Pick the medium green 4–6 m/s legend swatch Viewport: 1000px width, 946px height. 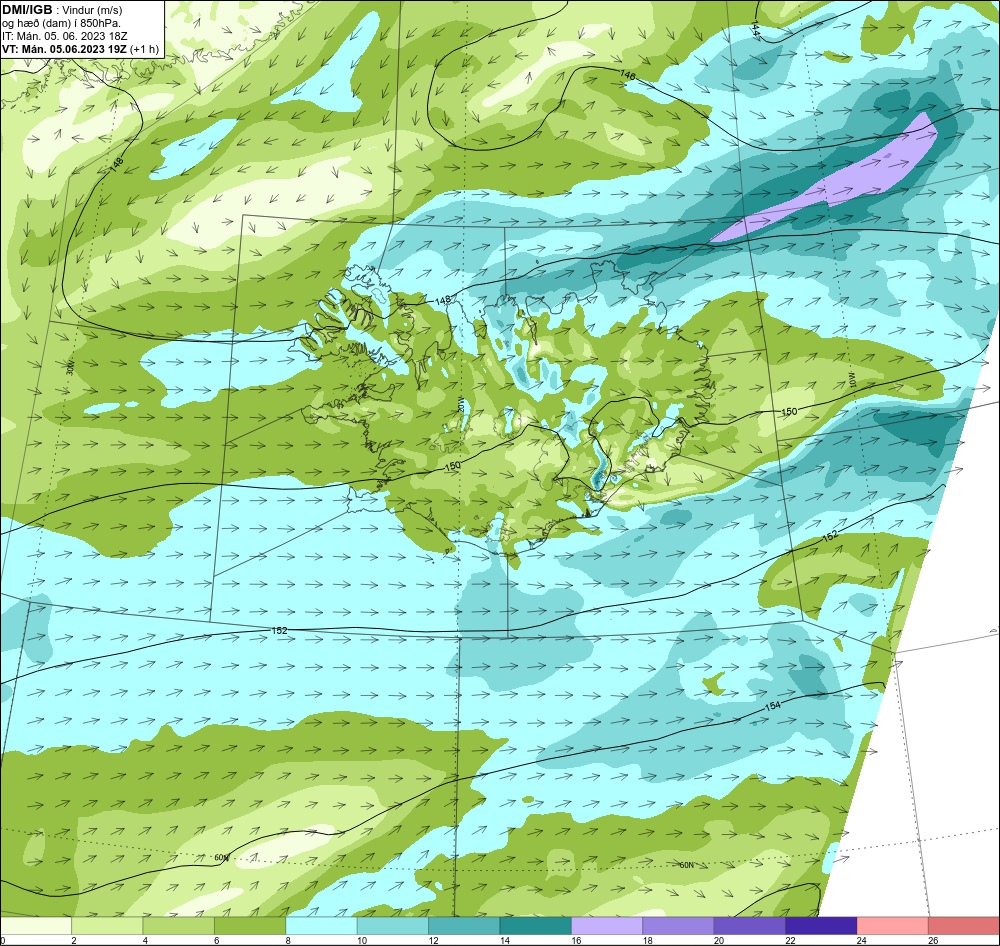tap(179, 925)
